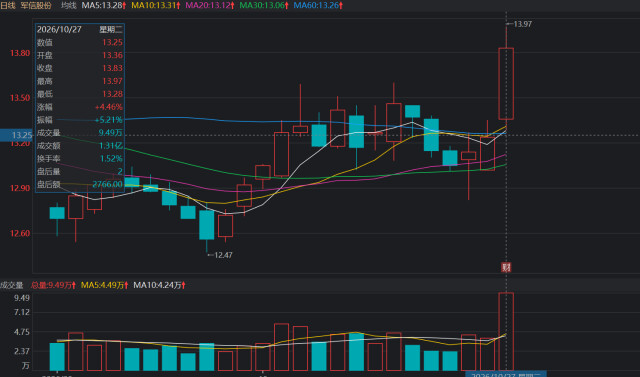
Task: Click the 12.47 low price marker
Action: tap(223, 255)
